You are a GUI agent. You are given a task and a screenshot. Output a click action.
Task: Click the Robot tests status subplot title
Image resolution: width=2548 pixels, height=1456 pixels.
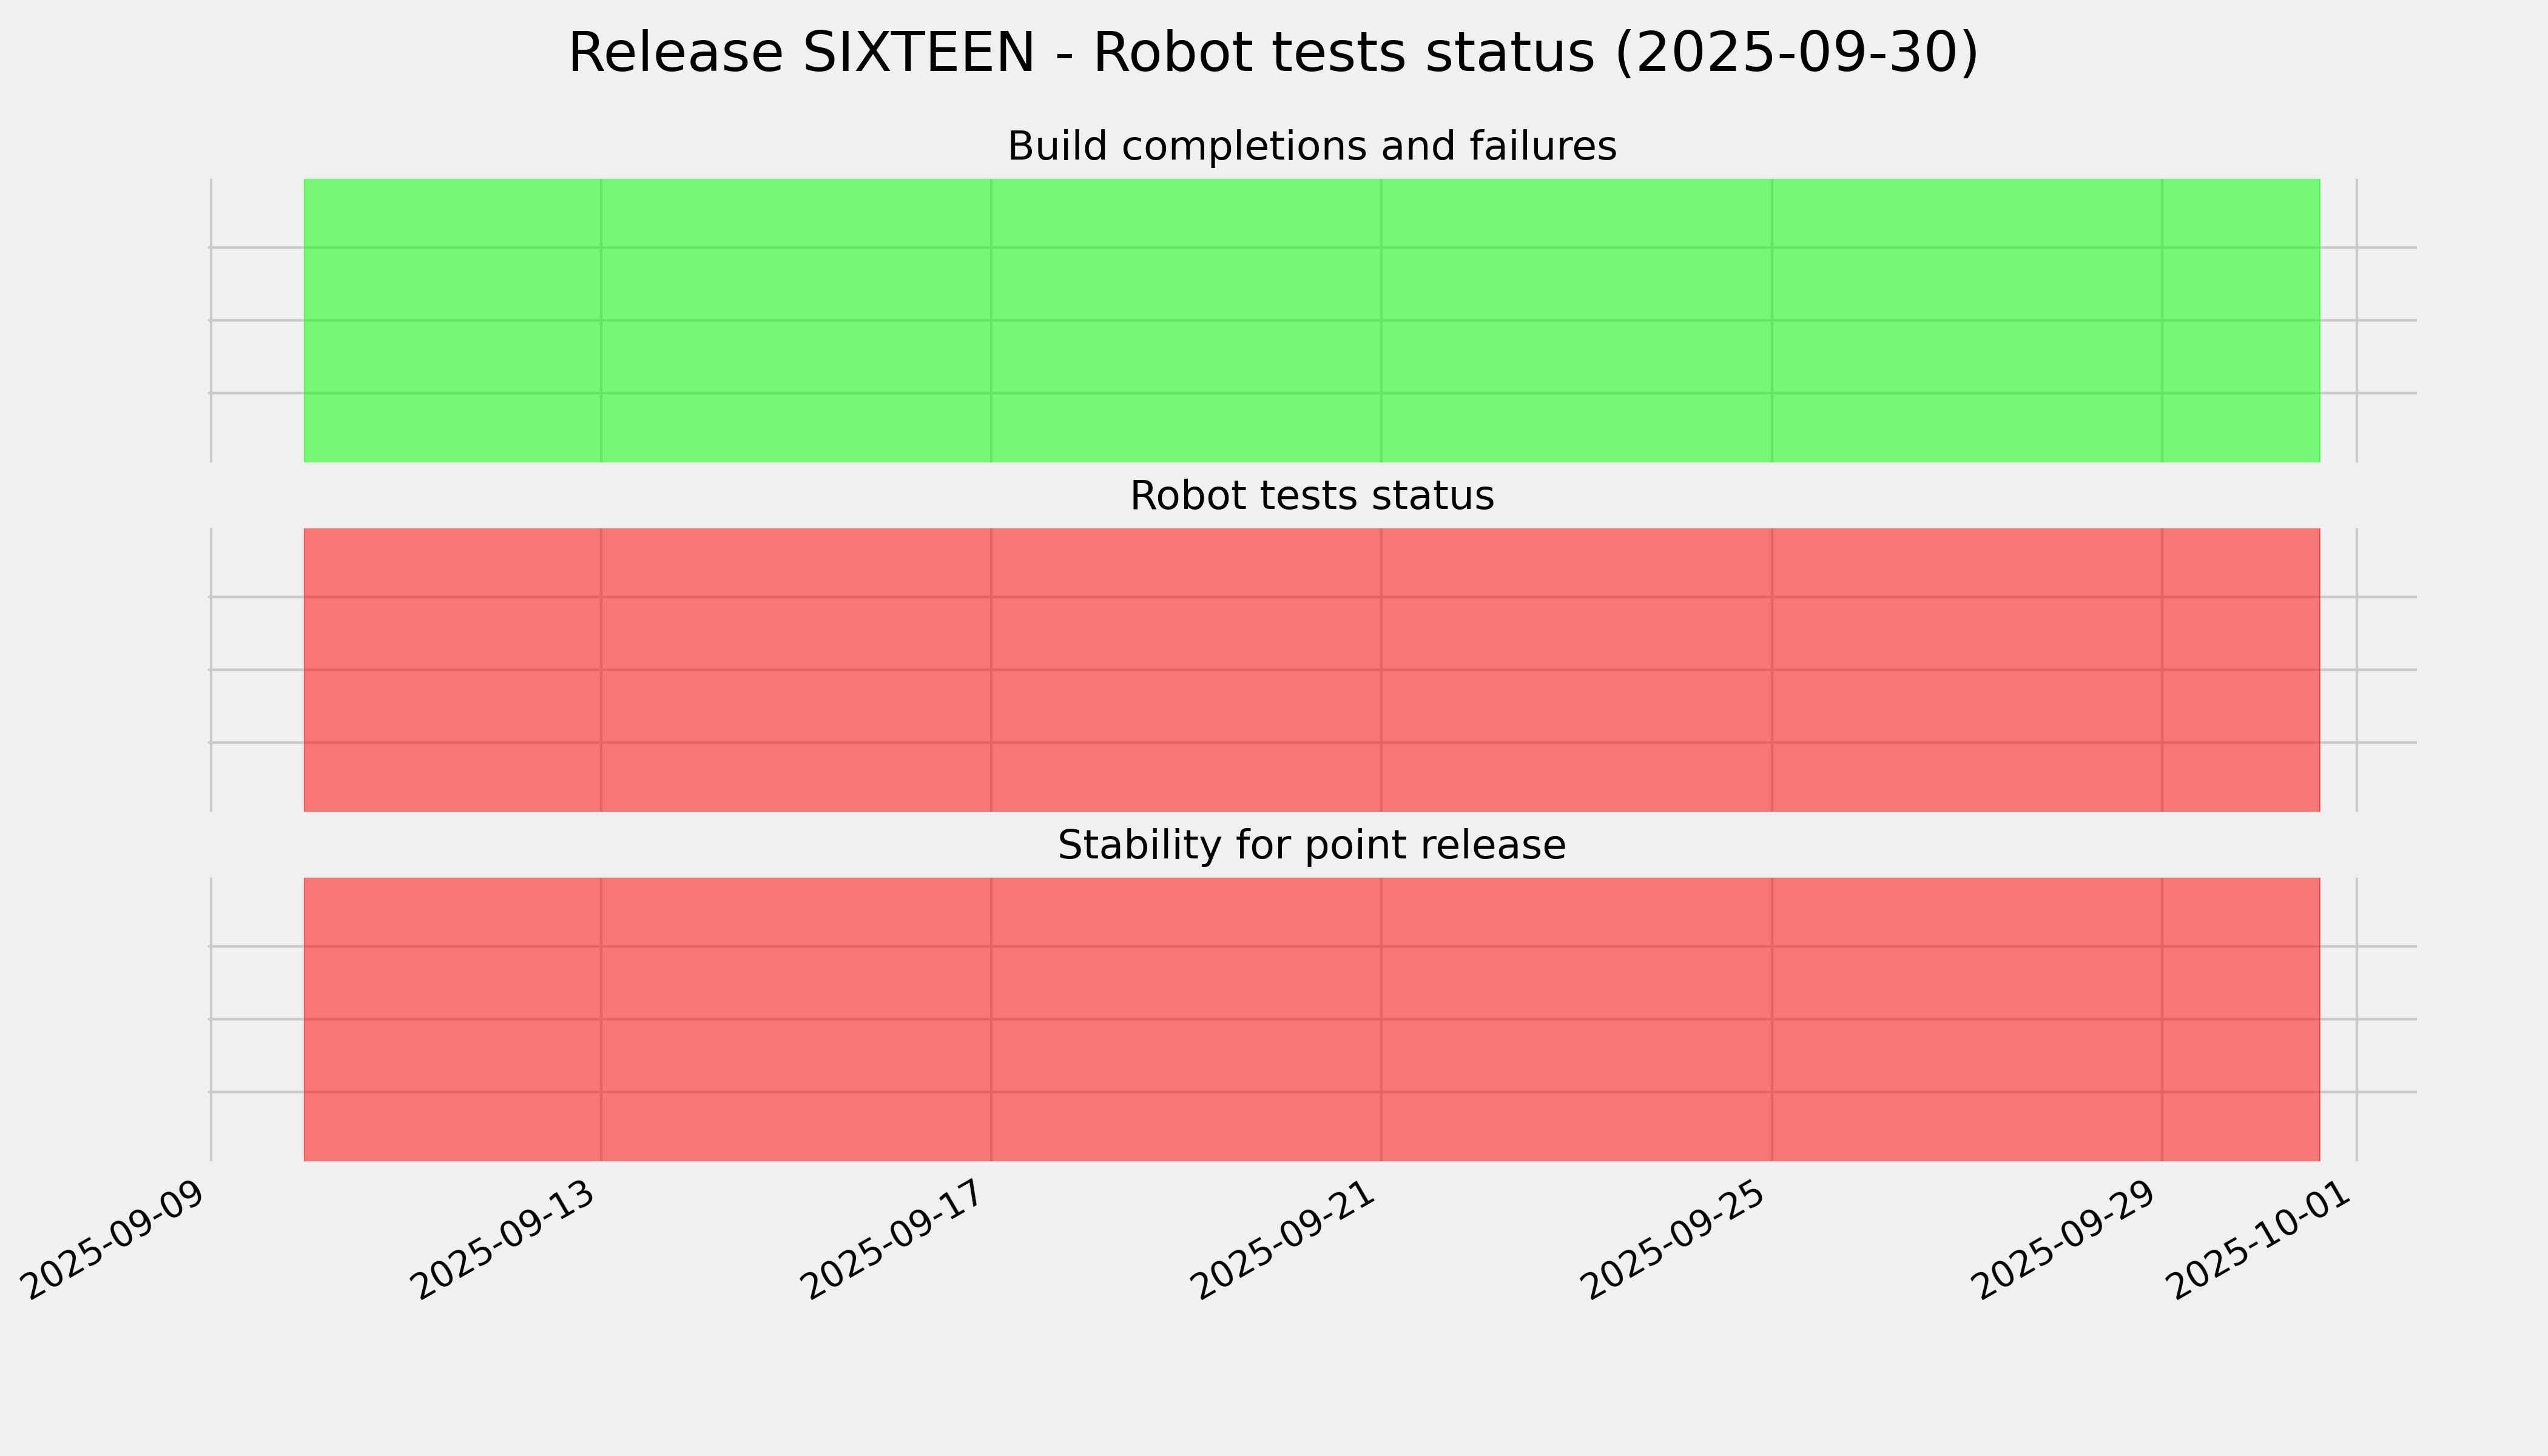1311,496
